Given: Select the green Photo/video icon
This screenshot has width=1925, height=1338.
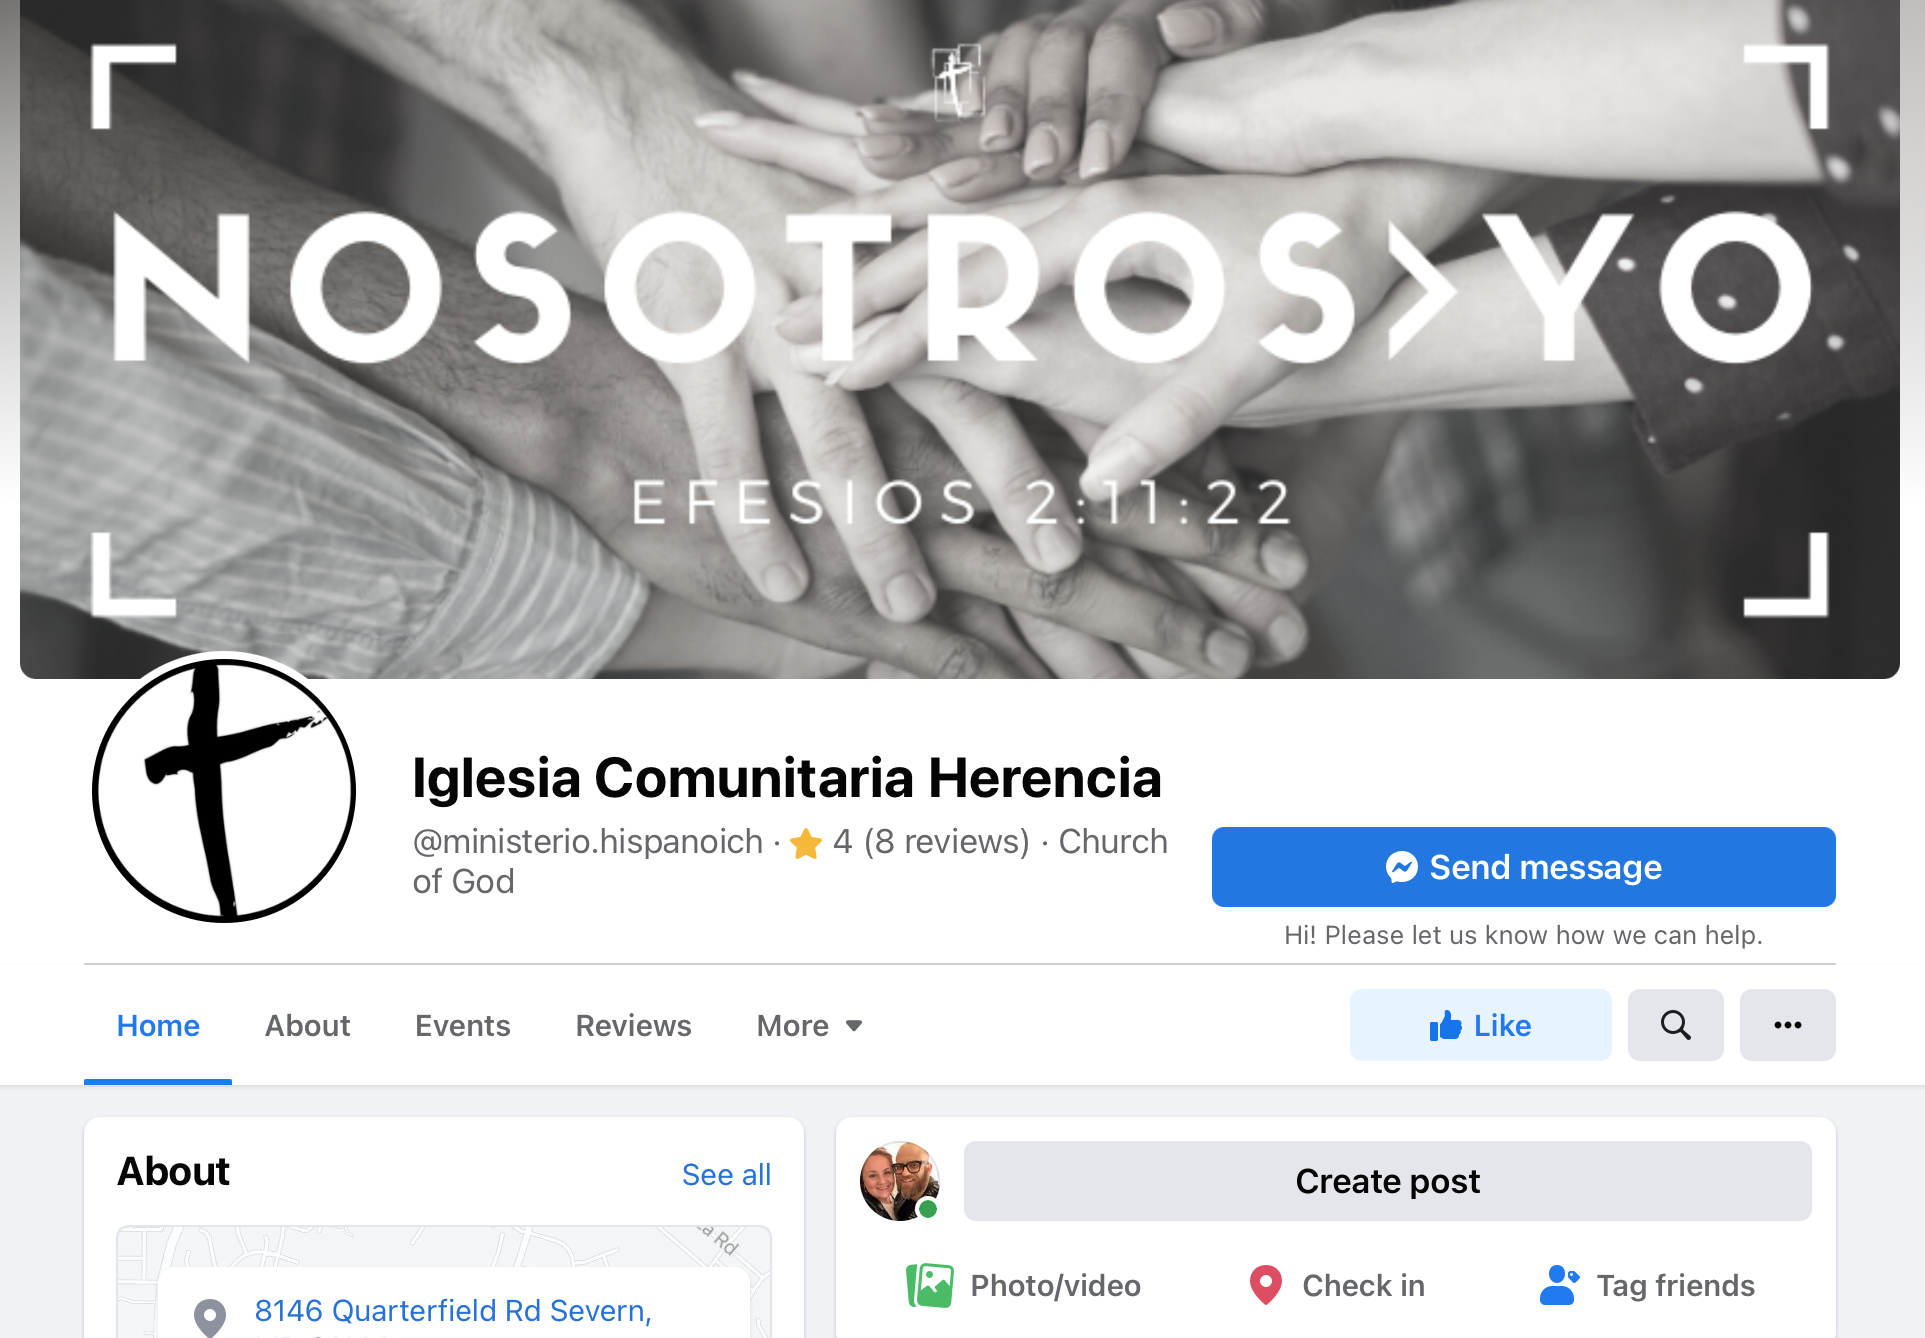Looking at the screenshot, I should (929, 1285).
